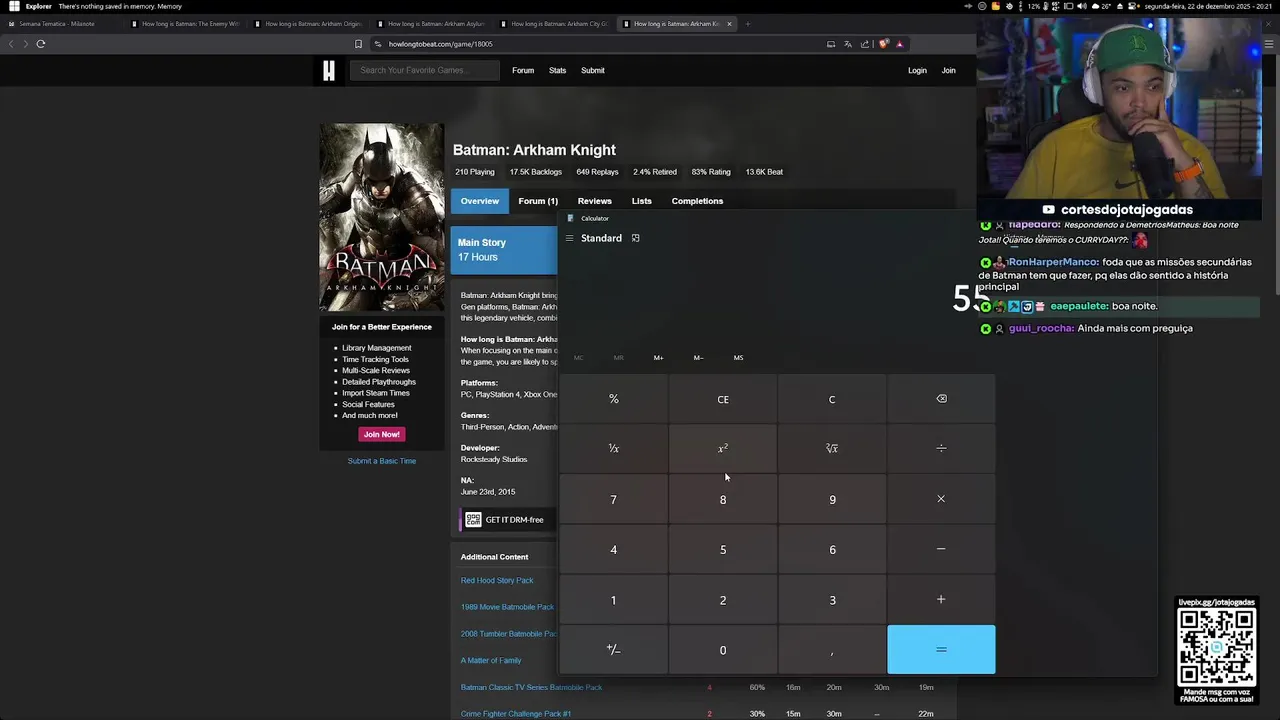This screenshot has height=720, width=1280.
Task: Click the reciprocal 1/x key
Action: pos(614,448)
